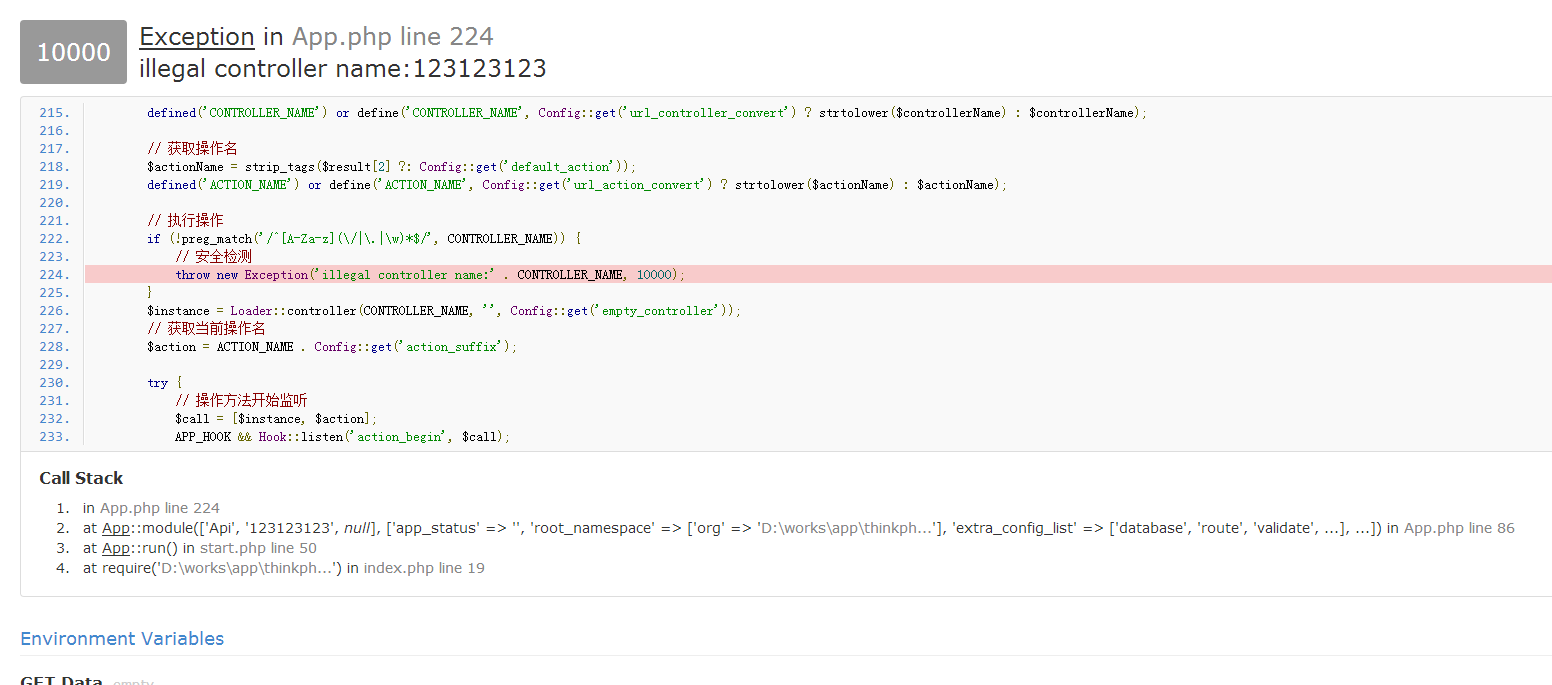Click the highlighted throw new Exception line

pyautogui.click(x=430, y=275)
